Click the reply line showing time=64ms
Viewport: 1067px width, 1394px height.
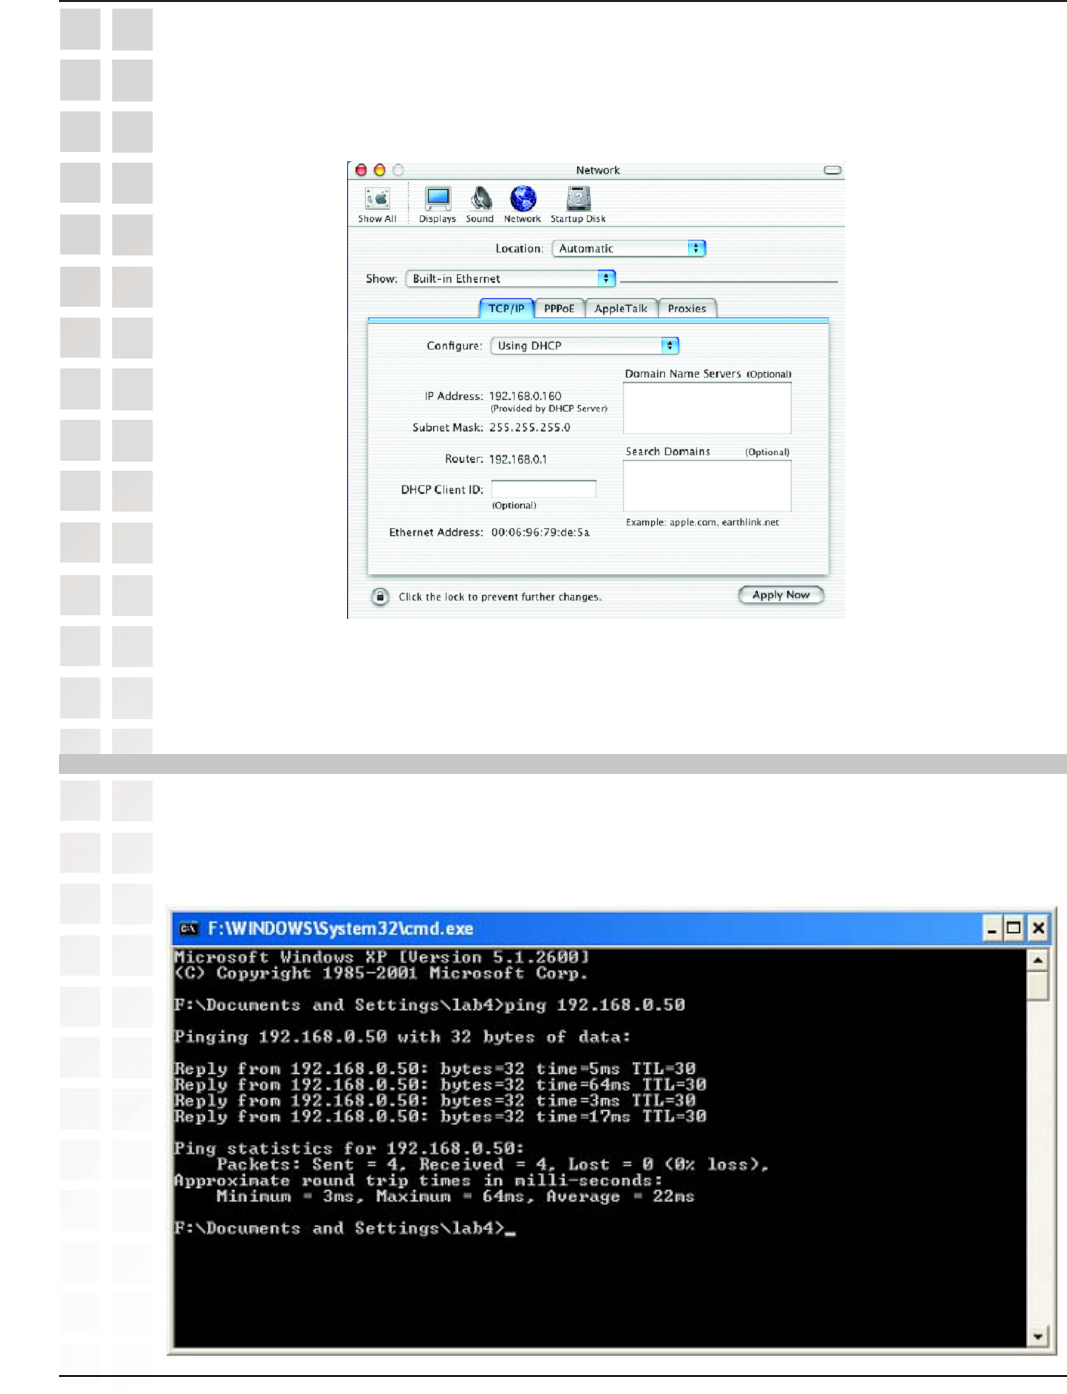click(x=440, y=1085)
